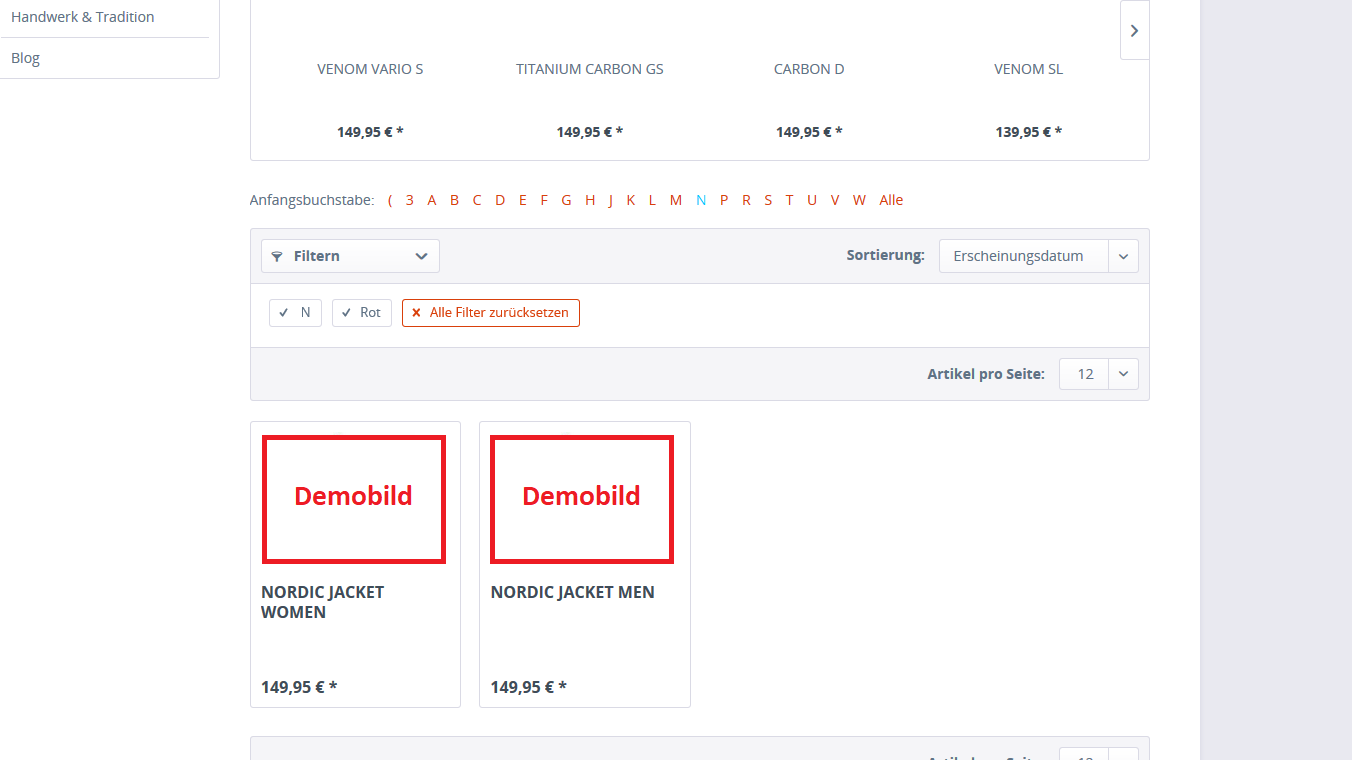Image resolution: width=1352 pixels, height=760 pixels.
Task: Open NORDIC JACKET MEN title link
Action: pyautogui.click(x=573, y=592)
